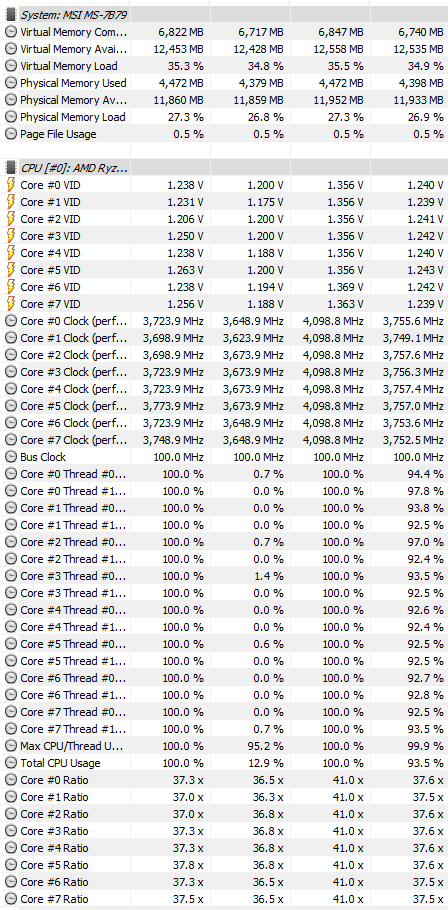Viewport: 448px width, 910px height.
Task: Click the Core #7 Ratio label
Action: pos(55,899)
